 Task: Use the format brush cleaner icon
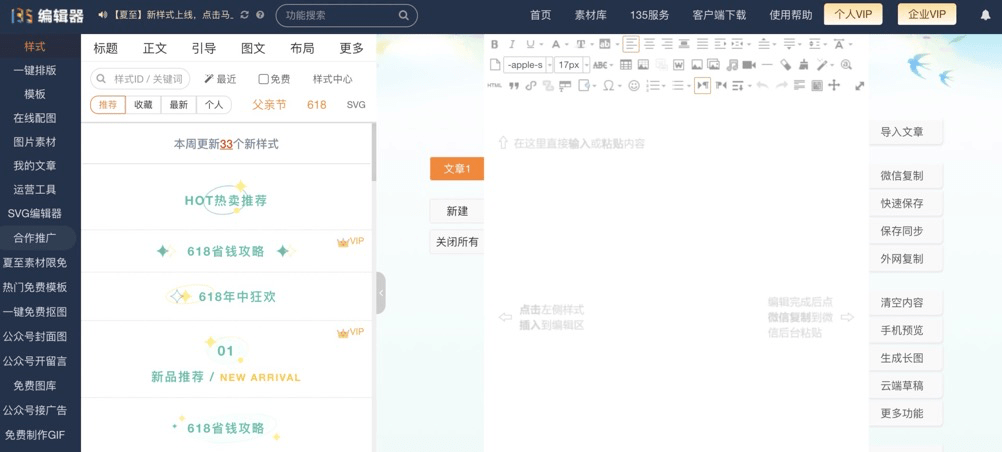pyautogui.click(x=804, y=65)
